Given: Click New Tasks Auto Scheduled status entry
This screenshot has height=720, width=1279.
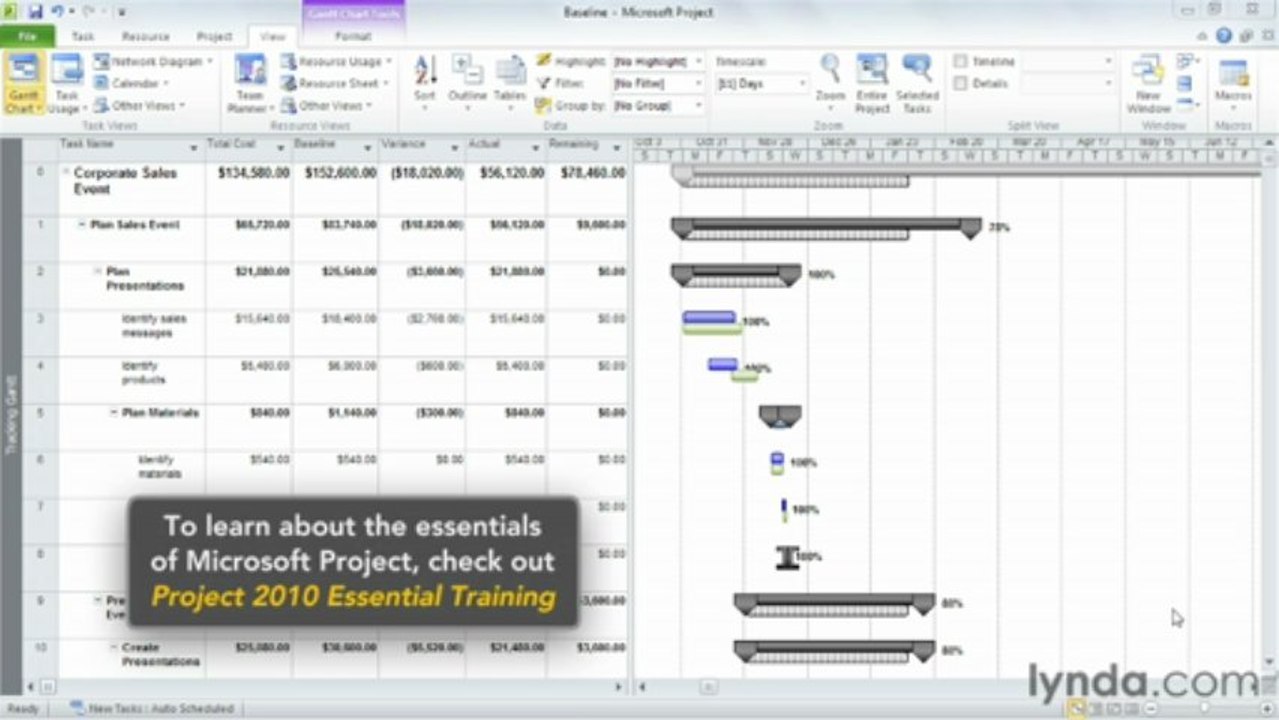Looking at the screenshot, I should click(150, 708).
